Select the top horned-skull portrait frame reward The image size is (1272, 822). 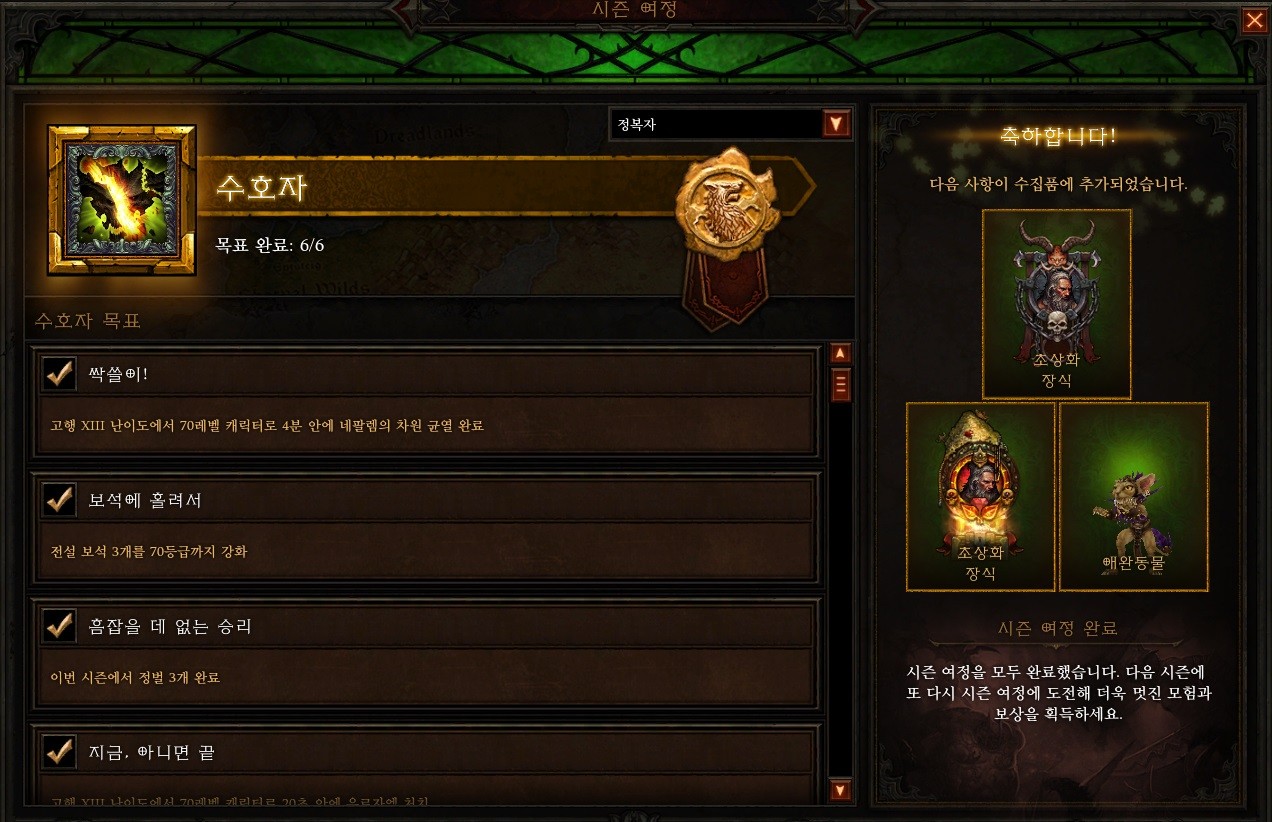click(1057, 304)
